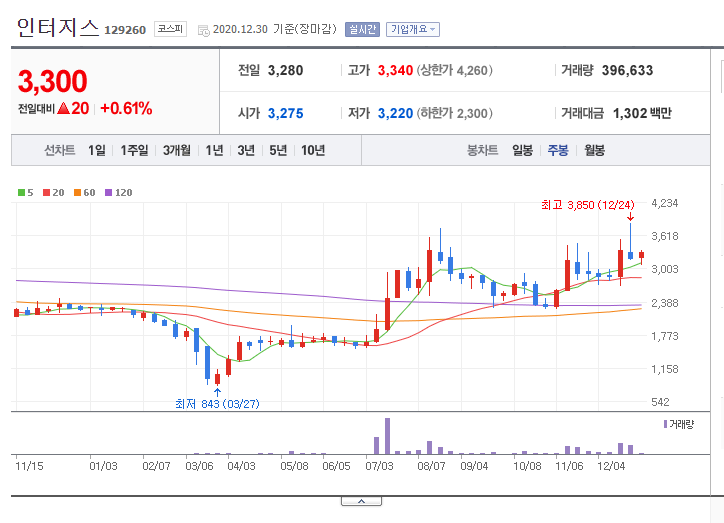This screenshot has width=724, height=523.
Task: Click the green 5-period moving average legend
Action: click(26, 192)
